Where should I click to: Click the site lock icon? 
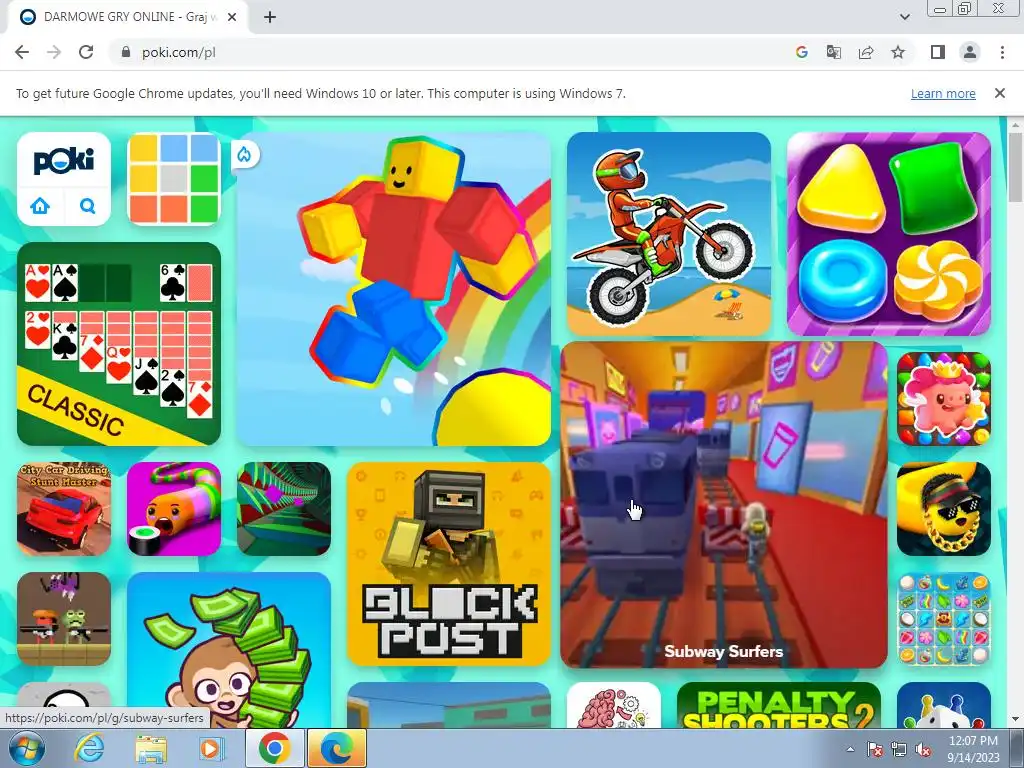coord(126,52)
